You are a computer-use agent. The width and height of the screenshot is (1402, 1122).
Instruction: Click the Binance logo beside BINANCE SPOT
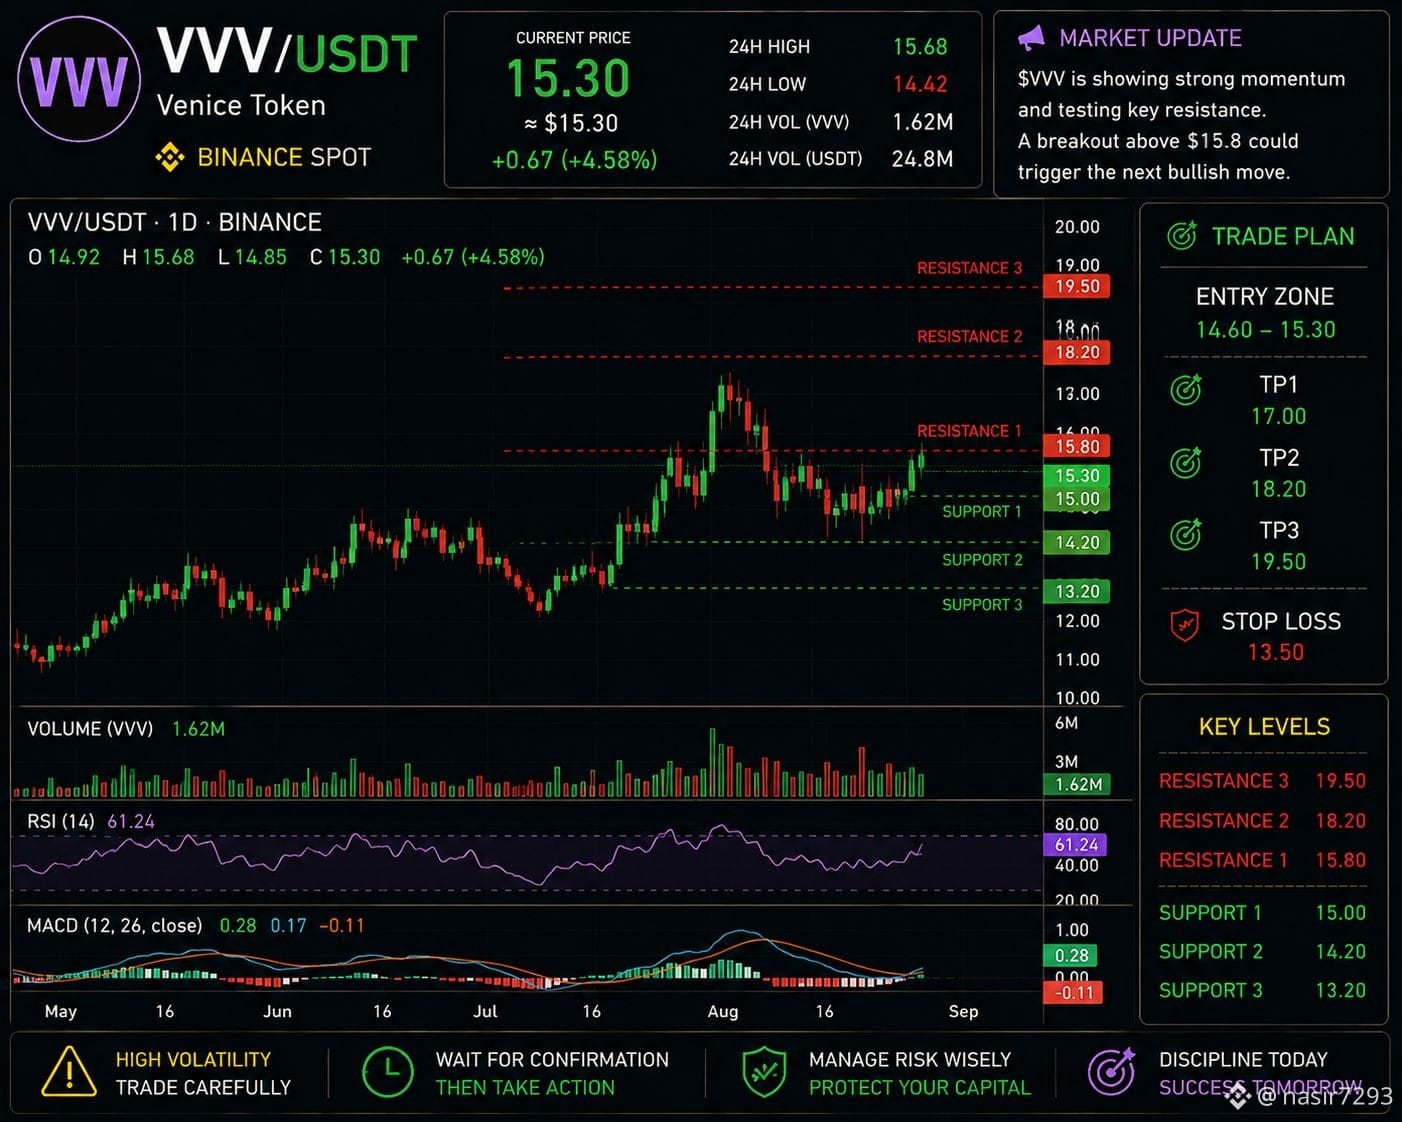(x=169, y=157)
